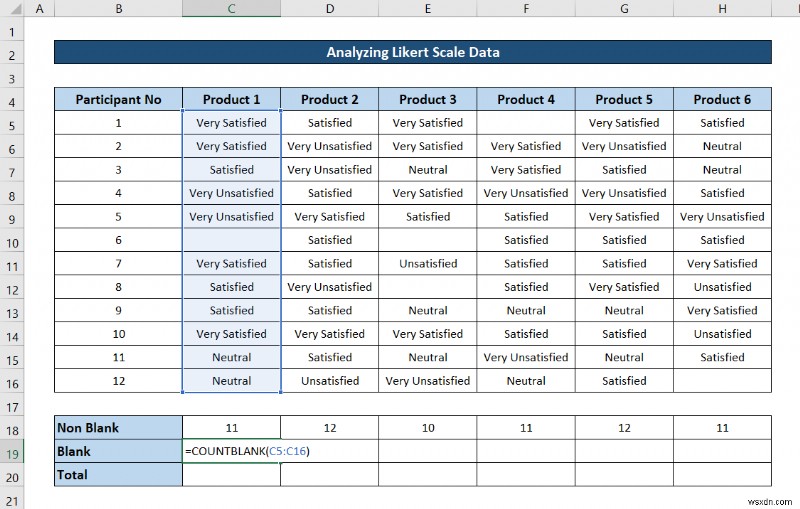Select column H header
Viewport: 800px width, 509px height.
pos(722,8)
